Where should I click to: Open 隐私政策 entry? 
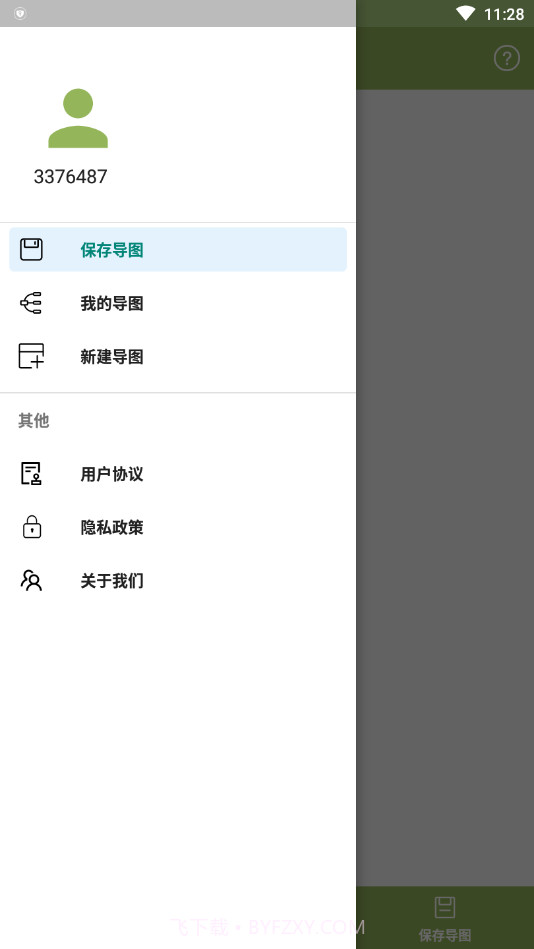click(178, 527)
